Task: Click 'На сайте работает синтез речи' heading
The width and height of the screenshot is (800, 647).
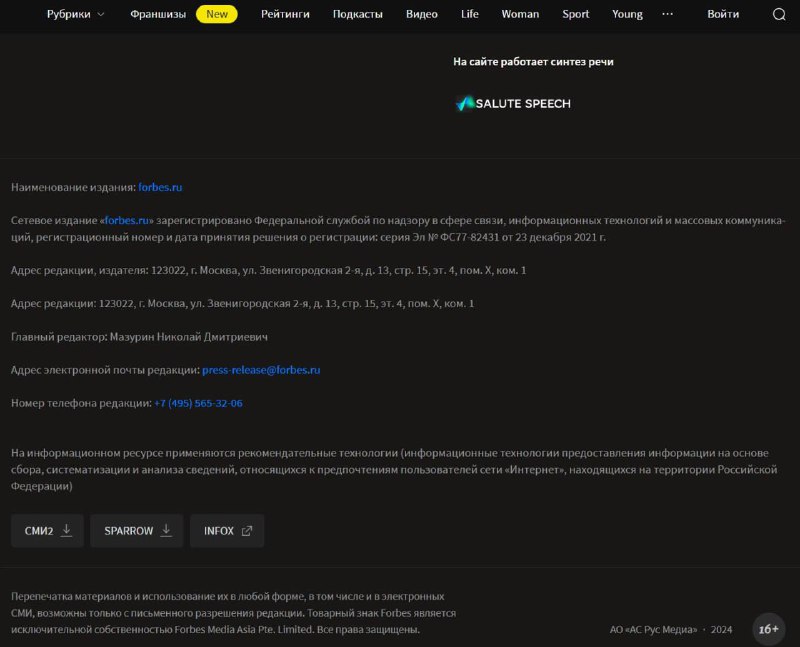Action: [x=533, y=62]
